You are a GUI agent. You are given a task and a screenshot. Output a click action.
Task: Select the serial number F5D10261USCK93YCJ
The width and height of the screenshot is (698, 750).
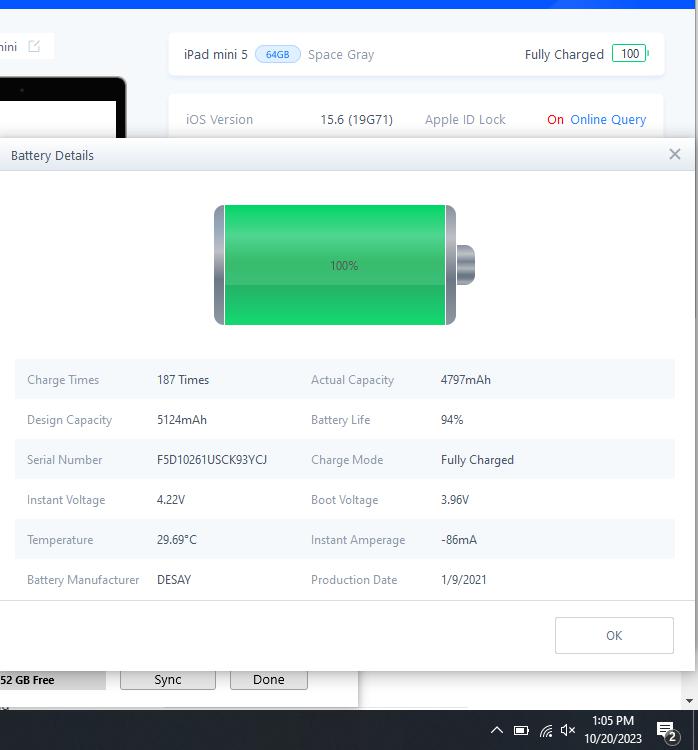tap(212, 460)
